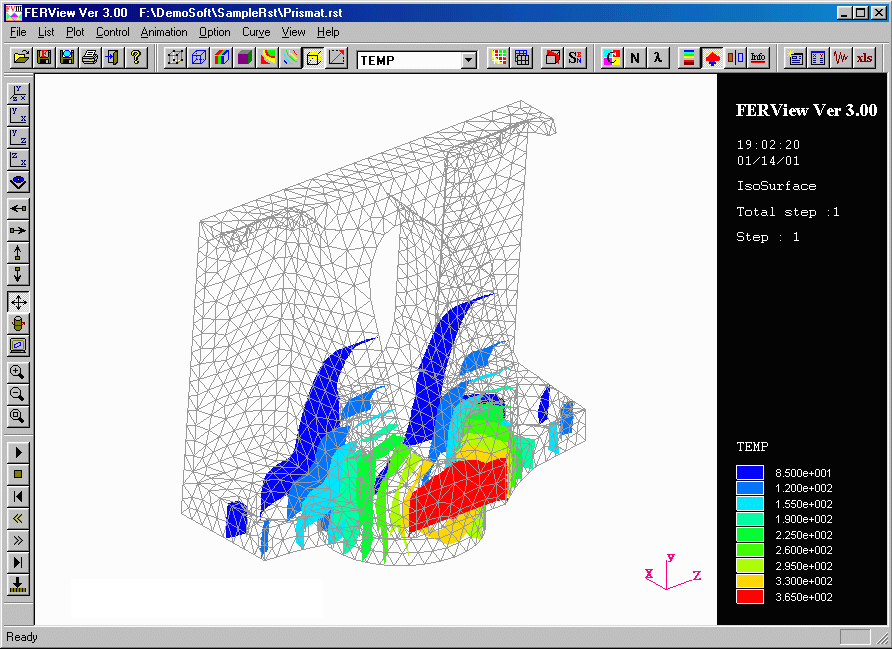Open the Curve menu
The width and height of the screenshot is (892, 649).
(256, 32)
